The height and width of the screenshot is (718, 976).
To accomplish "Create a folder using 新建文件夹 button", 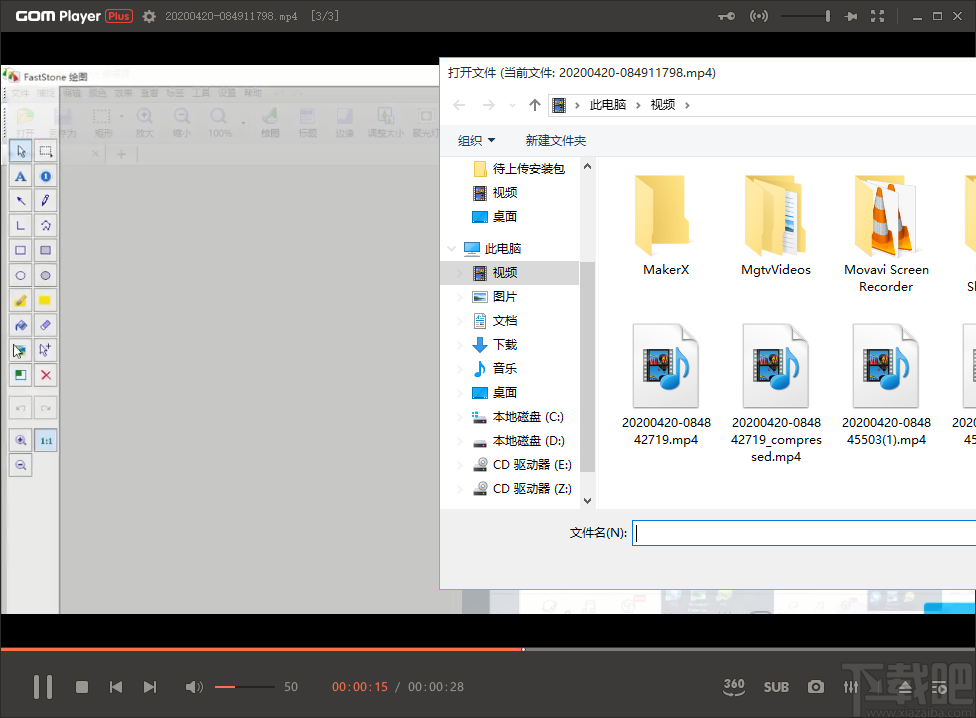I will (x=558, y=140).
